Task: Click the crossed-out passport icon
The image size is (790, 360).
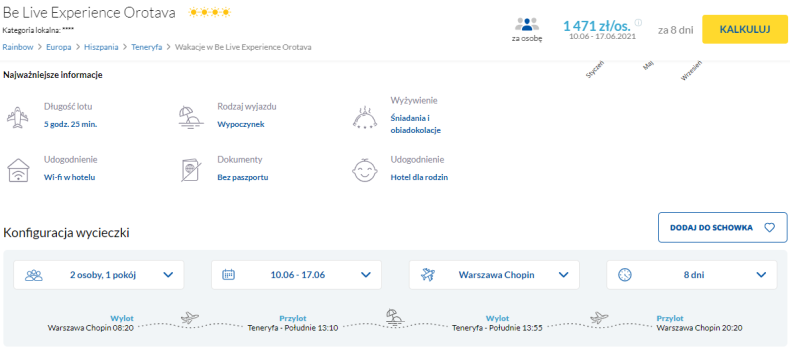Action: click(190, 170)
